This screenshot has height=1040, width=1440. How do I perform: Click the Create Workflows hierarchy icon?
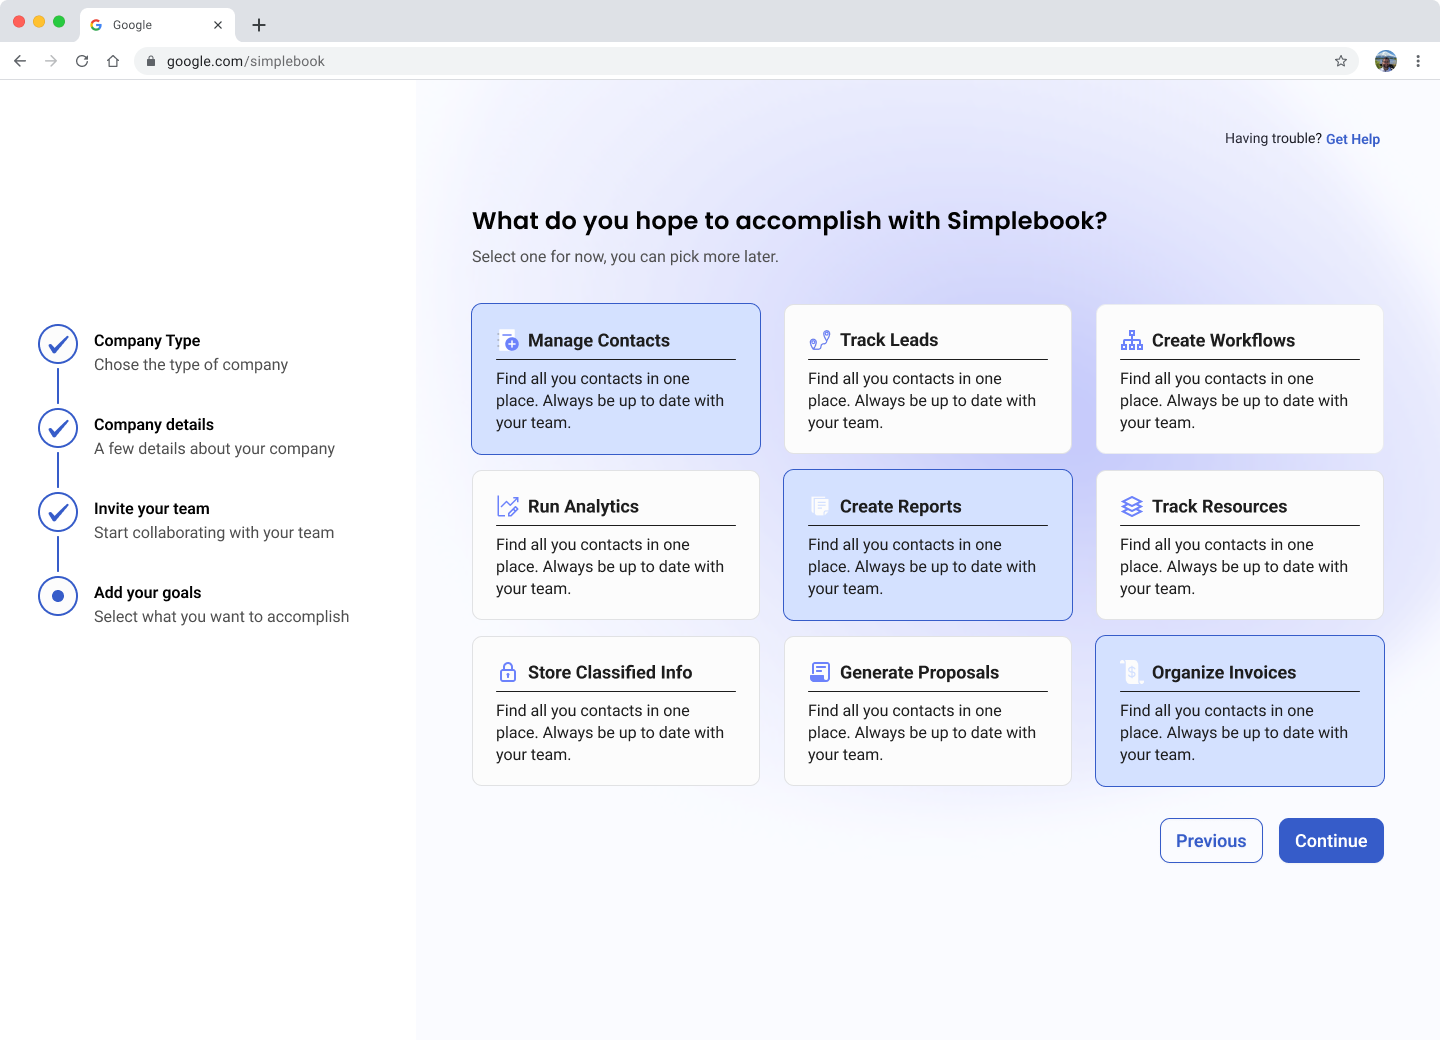pyautogui.click(x=1132, y=340)
